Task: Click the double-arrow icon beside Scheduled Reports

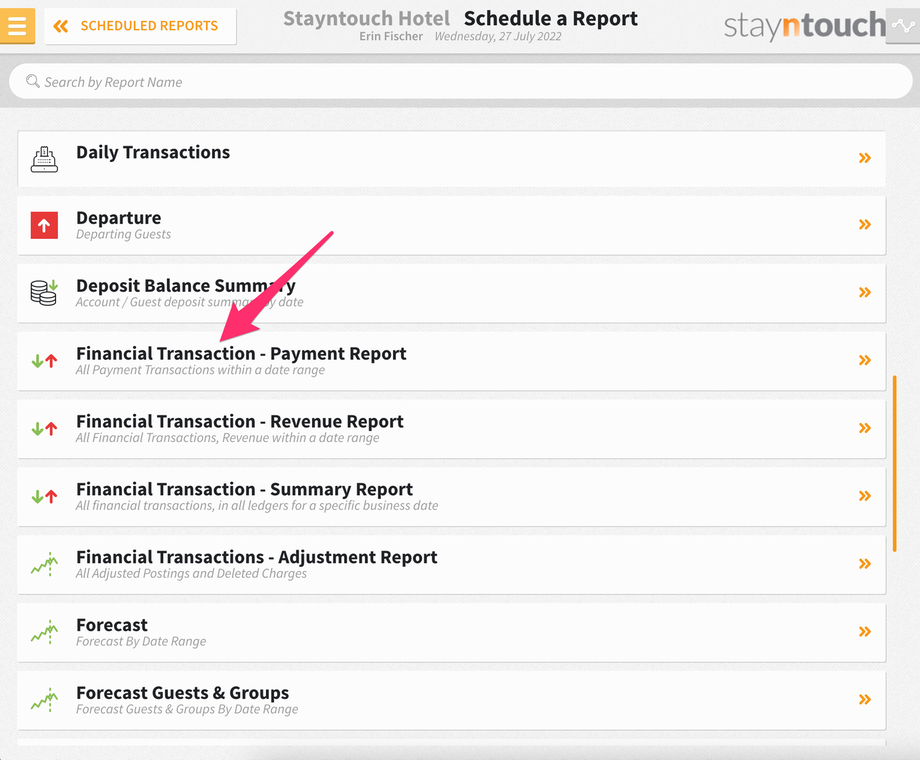Action: pos(60,26)
